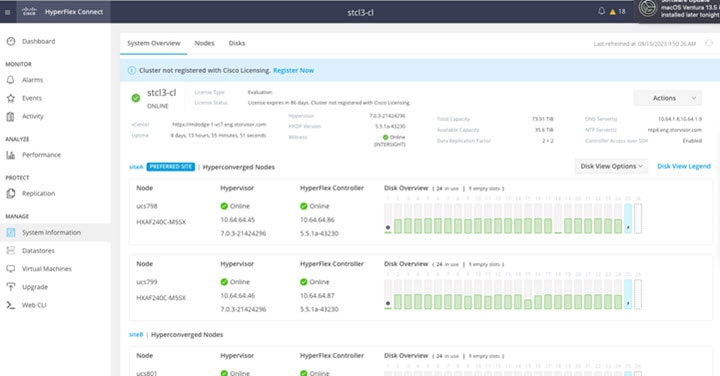Click the Activity clipboard icon
Screen dimensions: 720x376
click(x=11, y=117)
